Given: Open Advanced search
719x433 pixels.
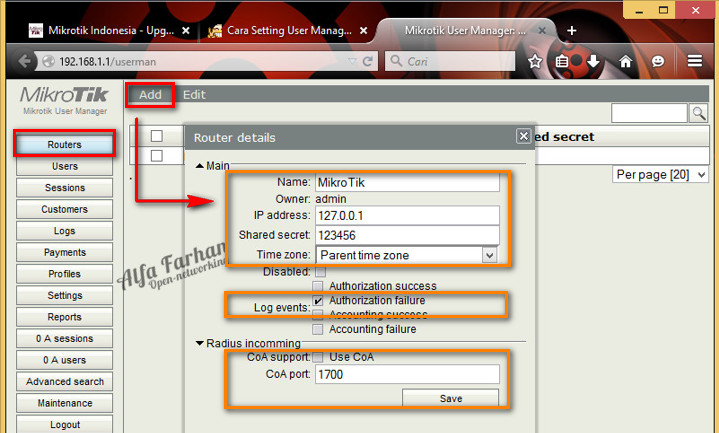Looking at the screenshot, I should point(64,382).
